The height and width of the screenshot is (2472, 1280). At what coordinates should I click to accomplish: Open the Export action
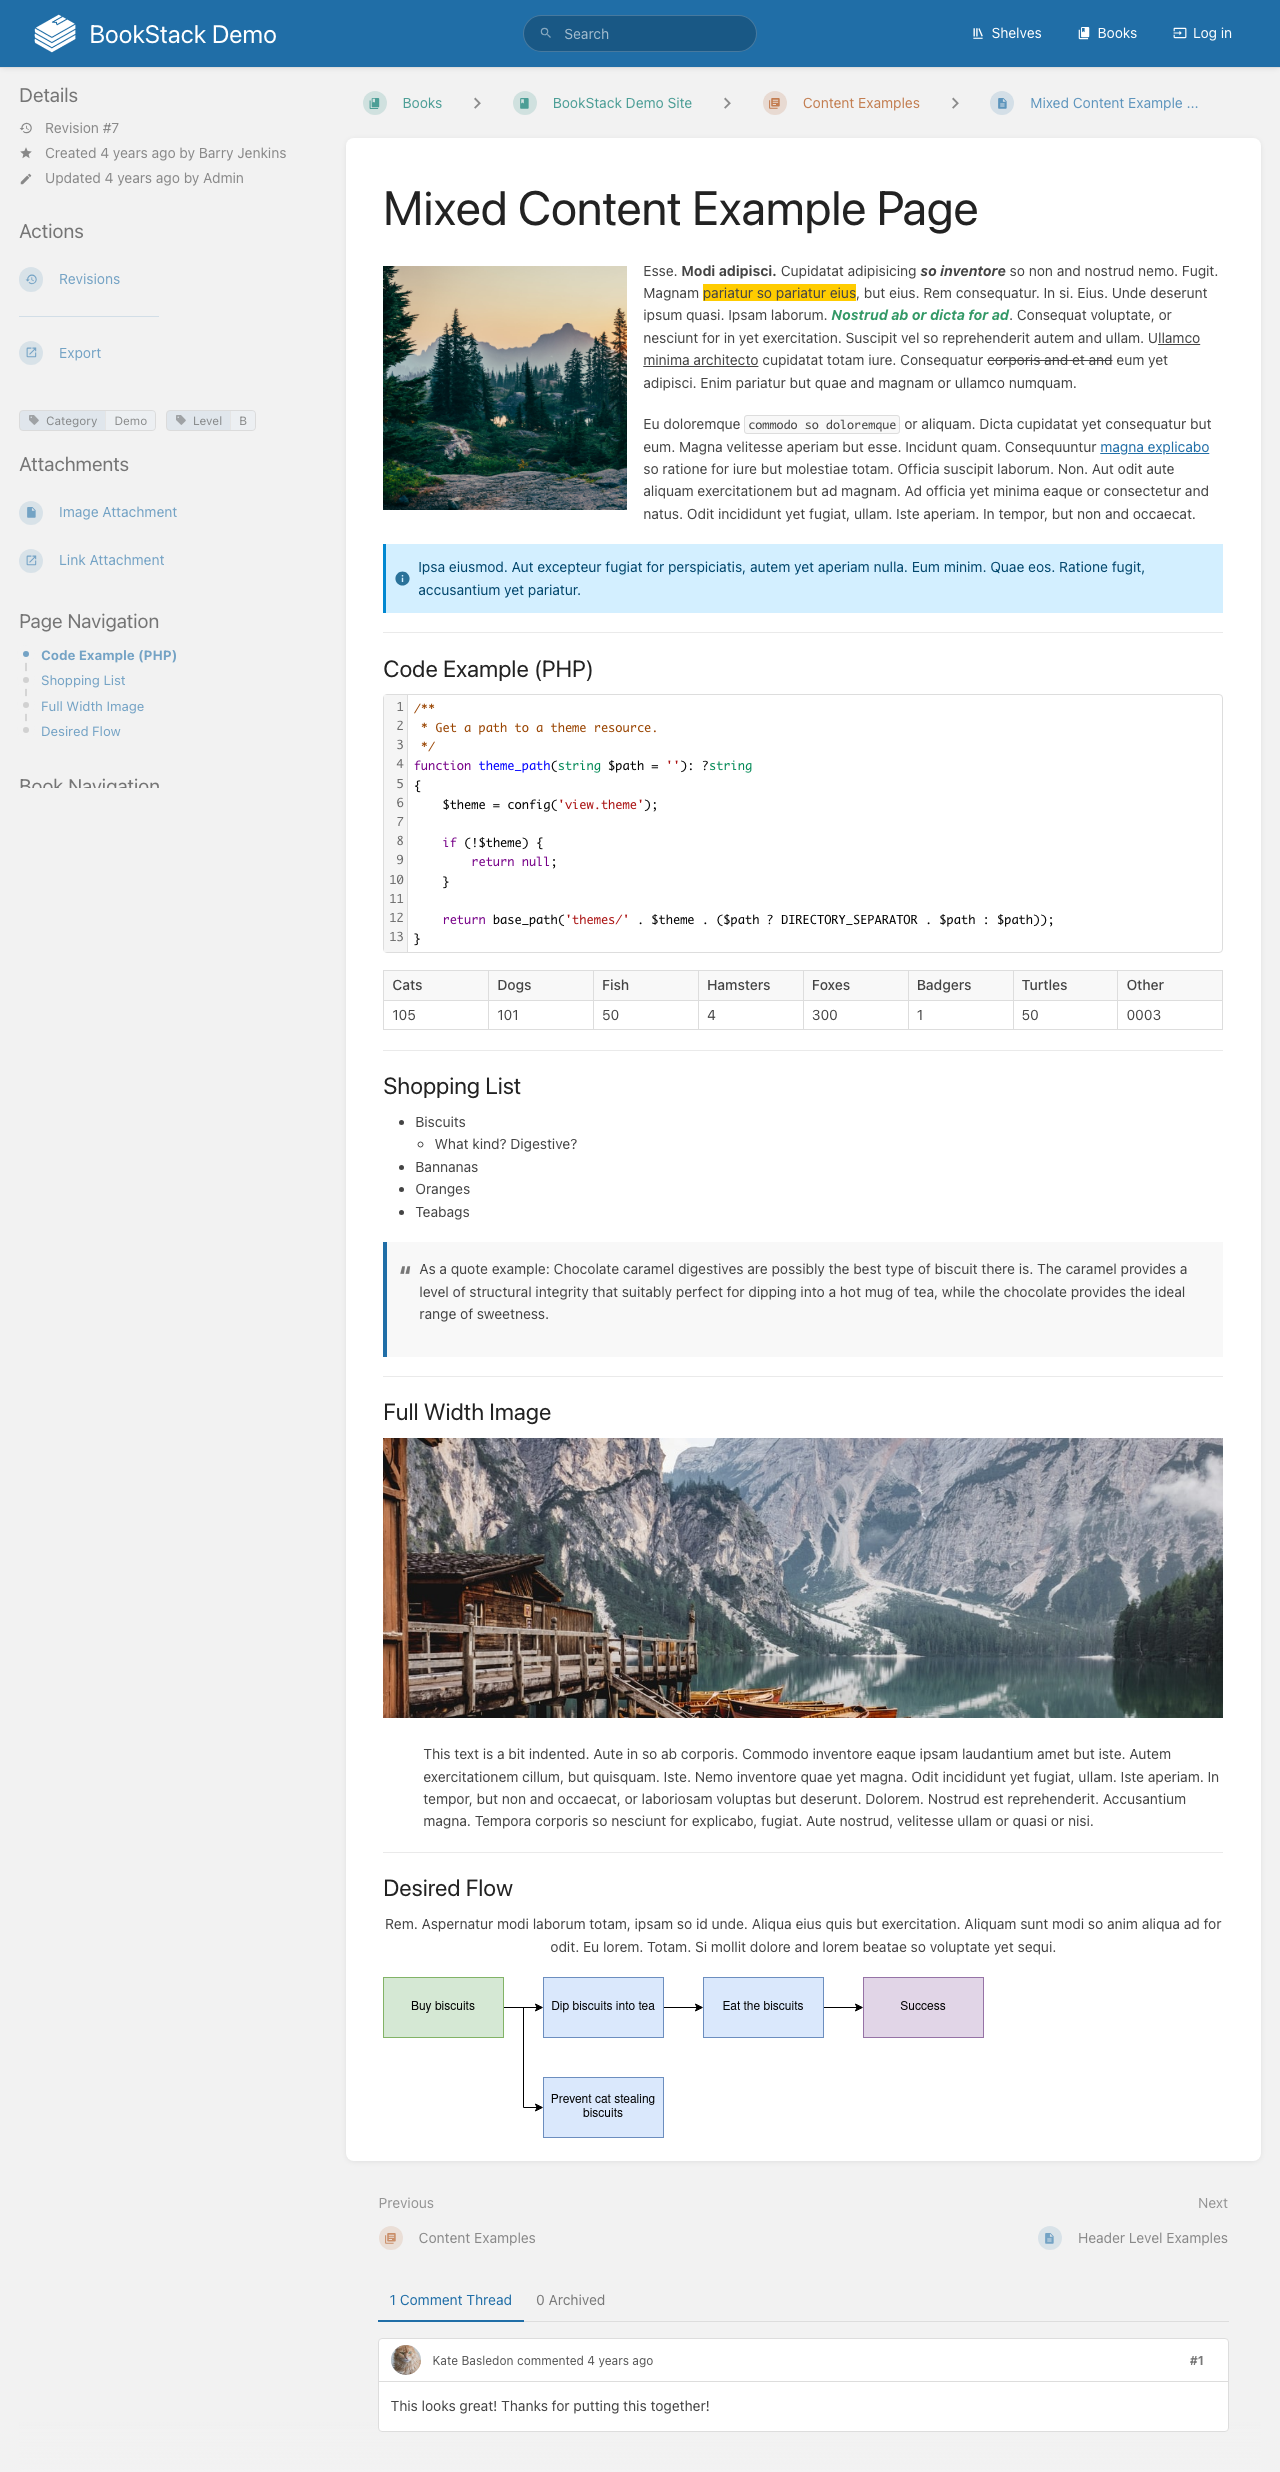[x=80, y=353]
